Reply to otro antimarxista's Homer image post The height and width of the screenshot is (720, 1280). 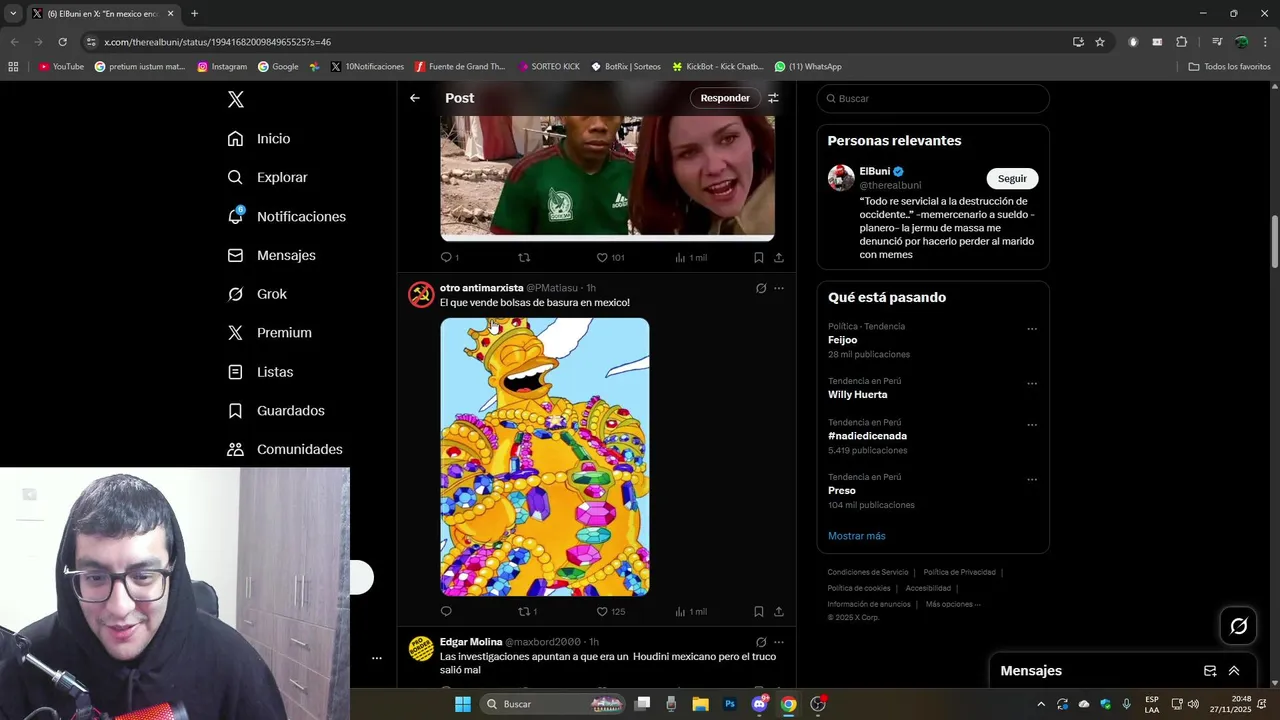click(x=446, y=611)
